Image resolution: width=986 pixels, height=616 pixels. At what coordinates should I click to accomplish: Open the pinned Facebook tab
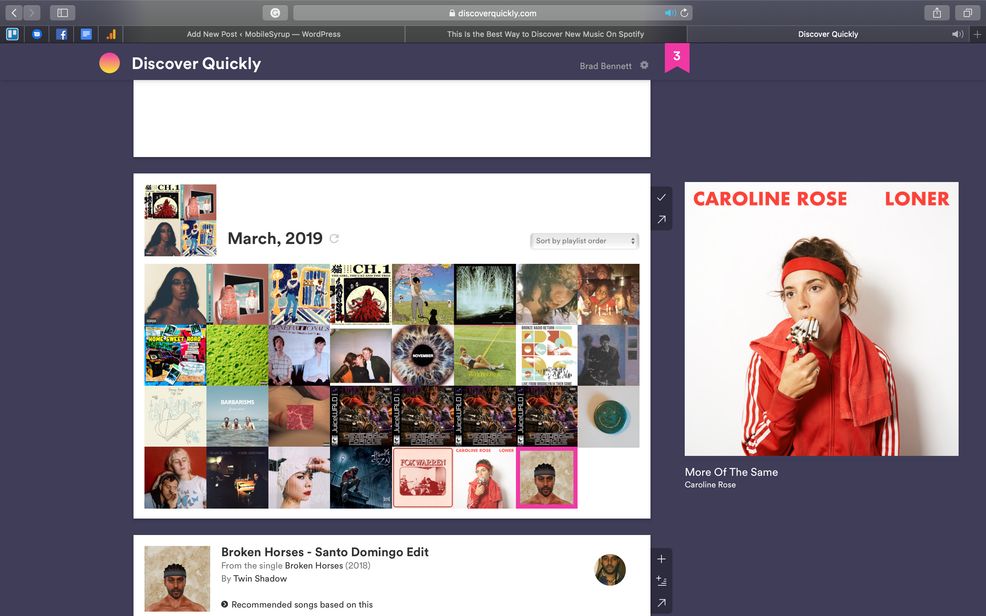point(62,34)
